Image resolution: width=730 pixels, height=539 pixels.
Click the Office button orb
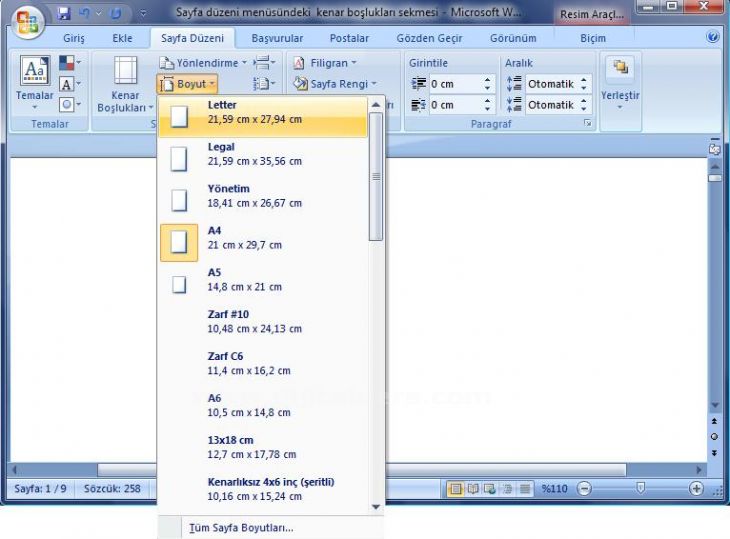tap(27, 21)
